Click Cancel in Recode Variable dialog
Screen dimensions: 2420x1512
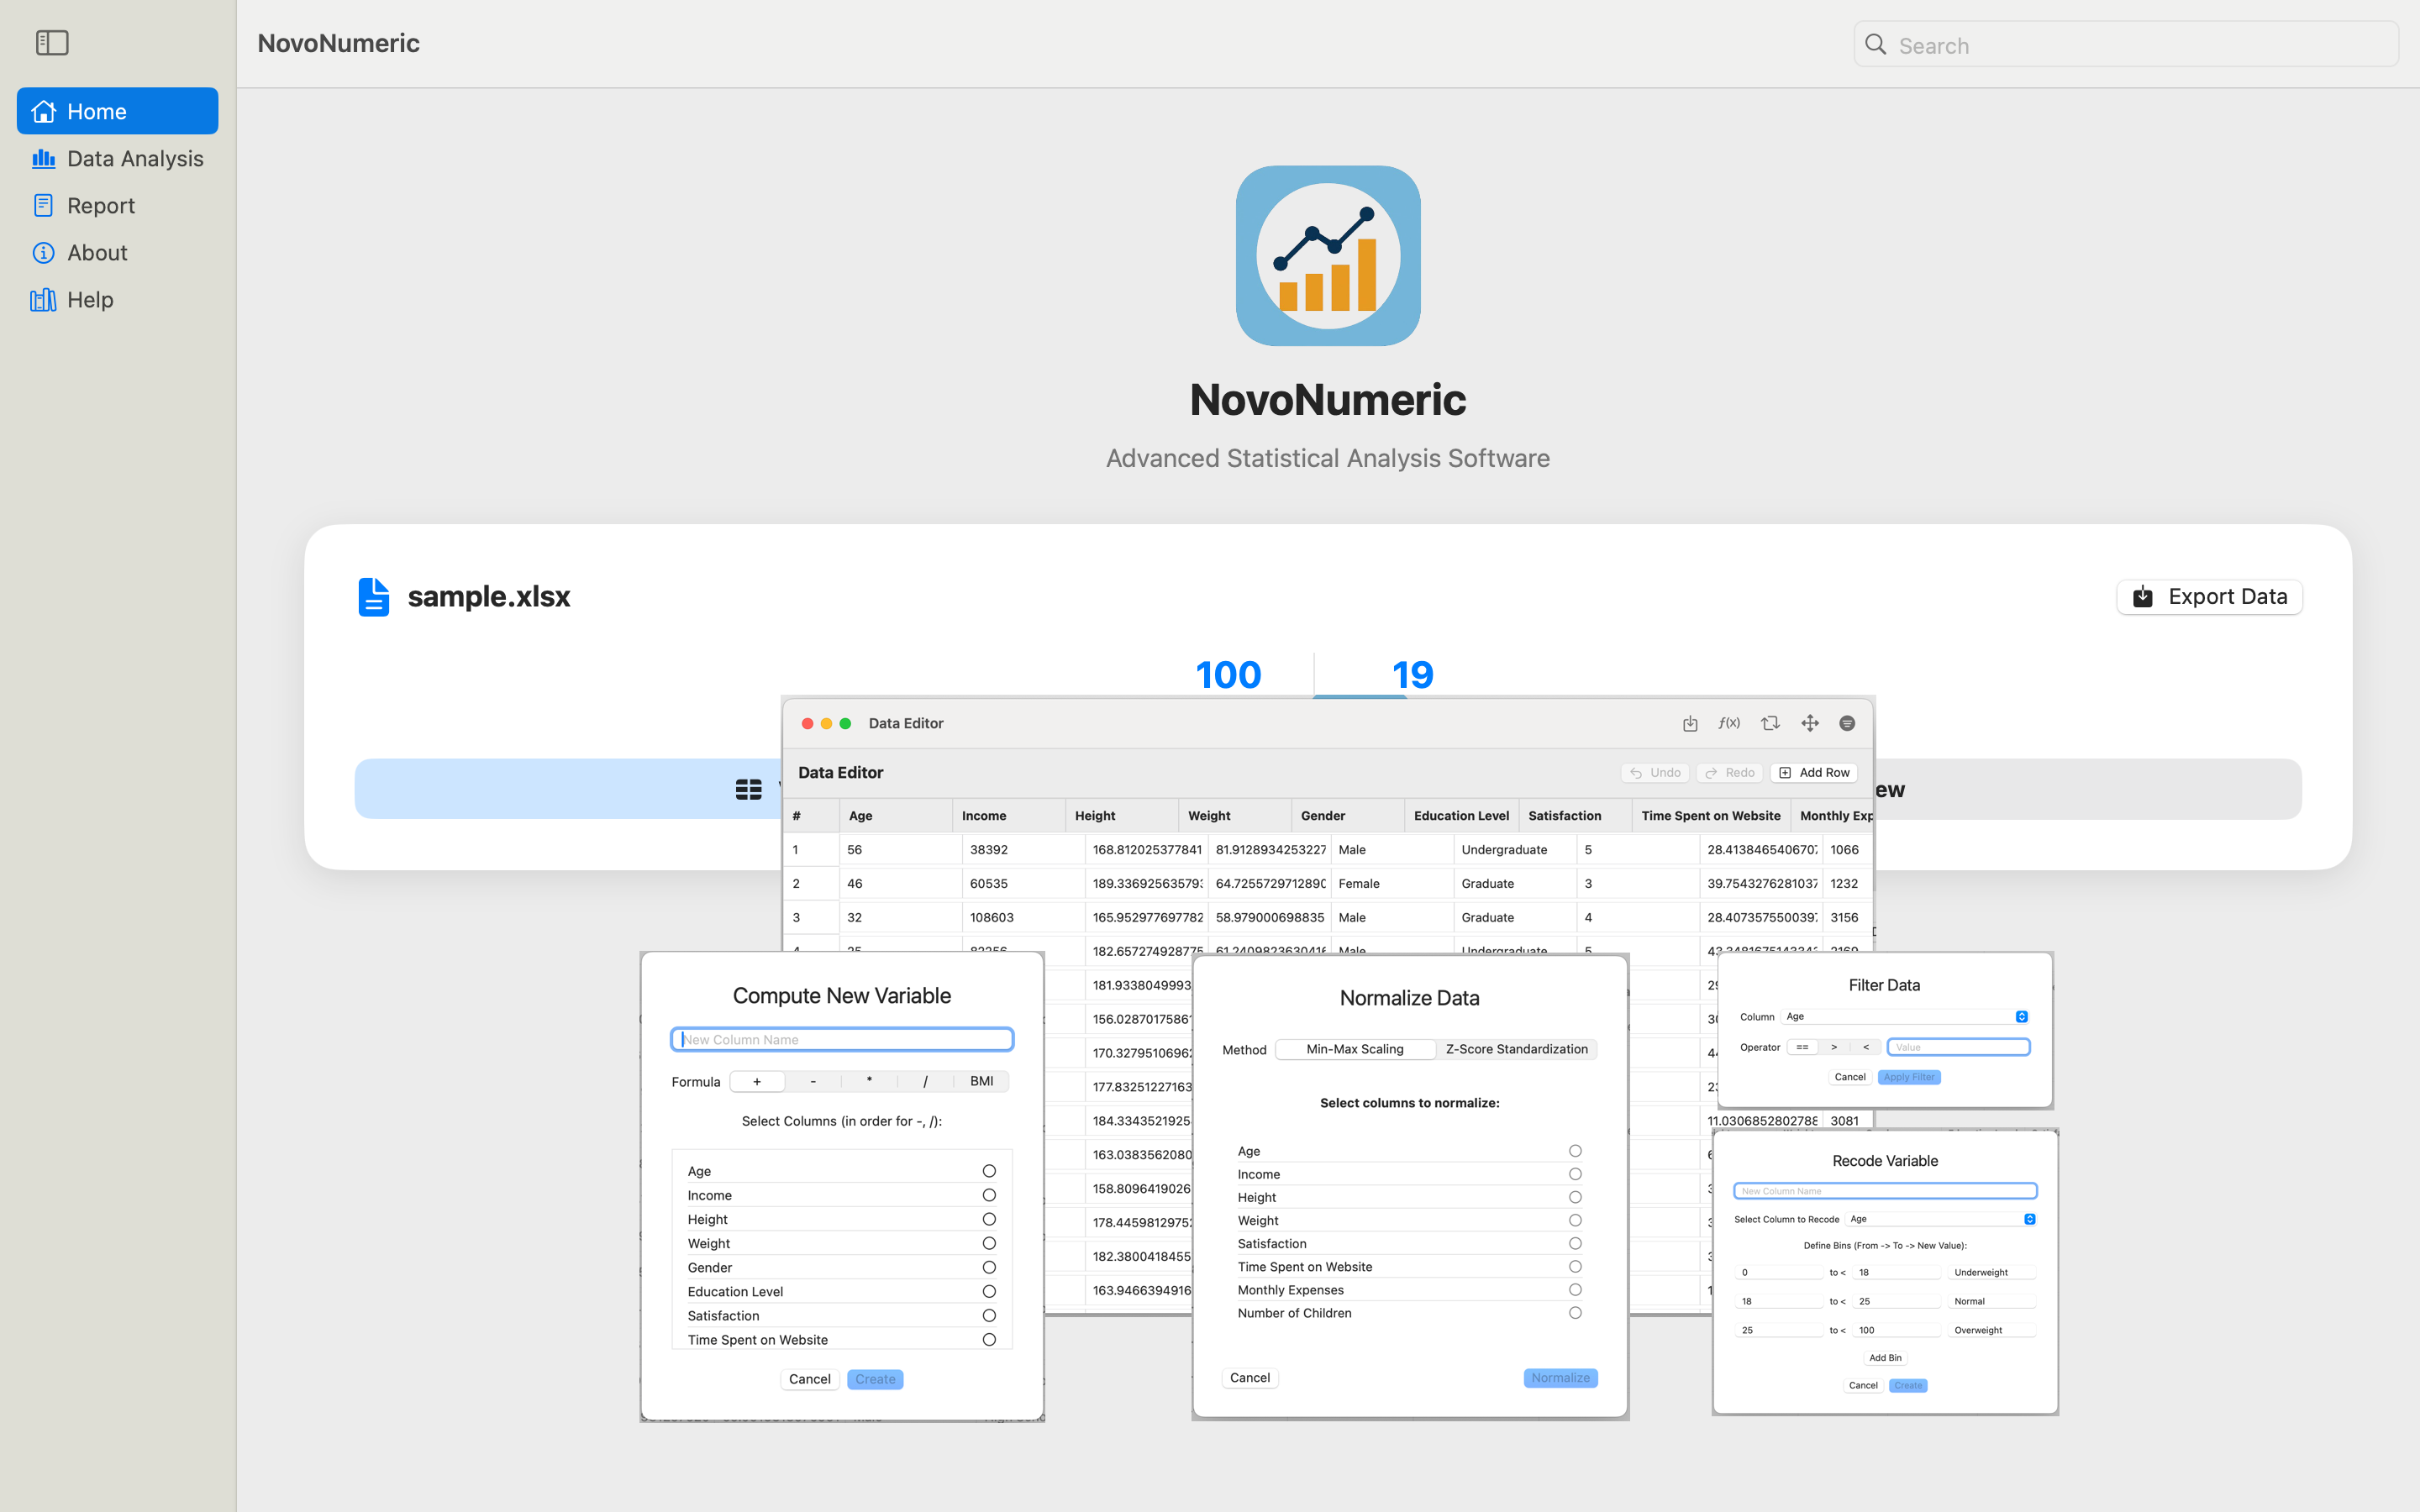(x=1863, y=1386)
